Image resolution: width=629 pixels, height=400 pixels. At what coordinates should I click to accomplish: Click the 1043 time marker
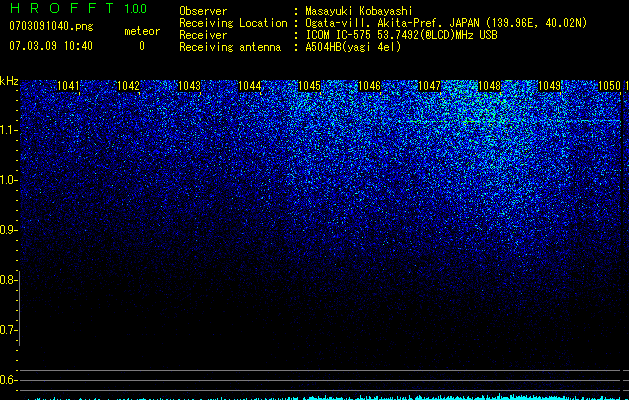tap(189, 86)
